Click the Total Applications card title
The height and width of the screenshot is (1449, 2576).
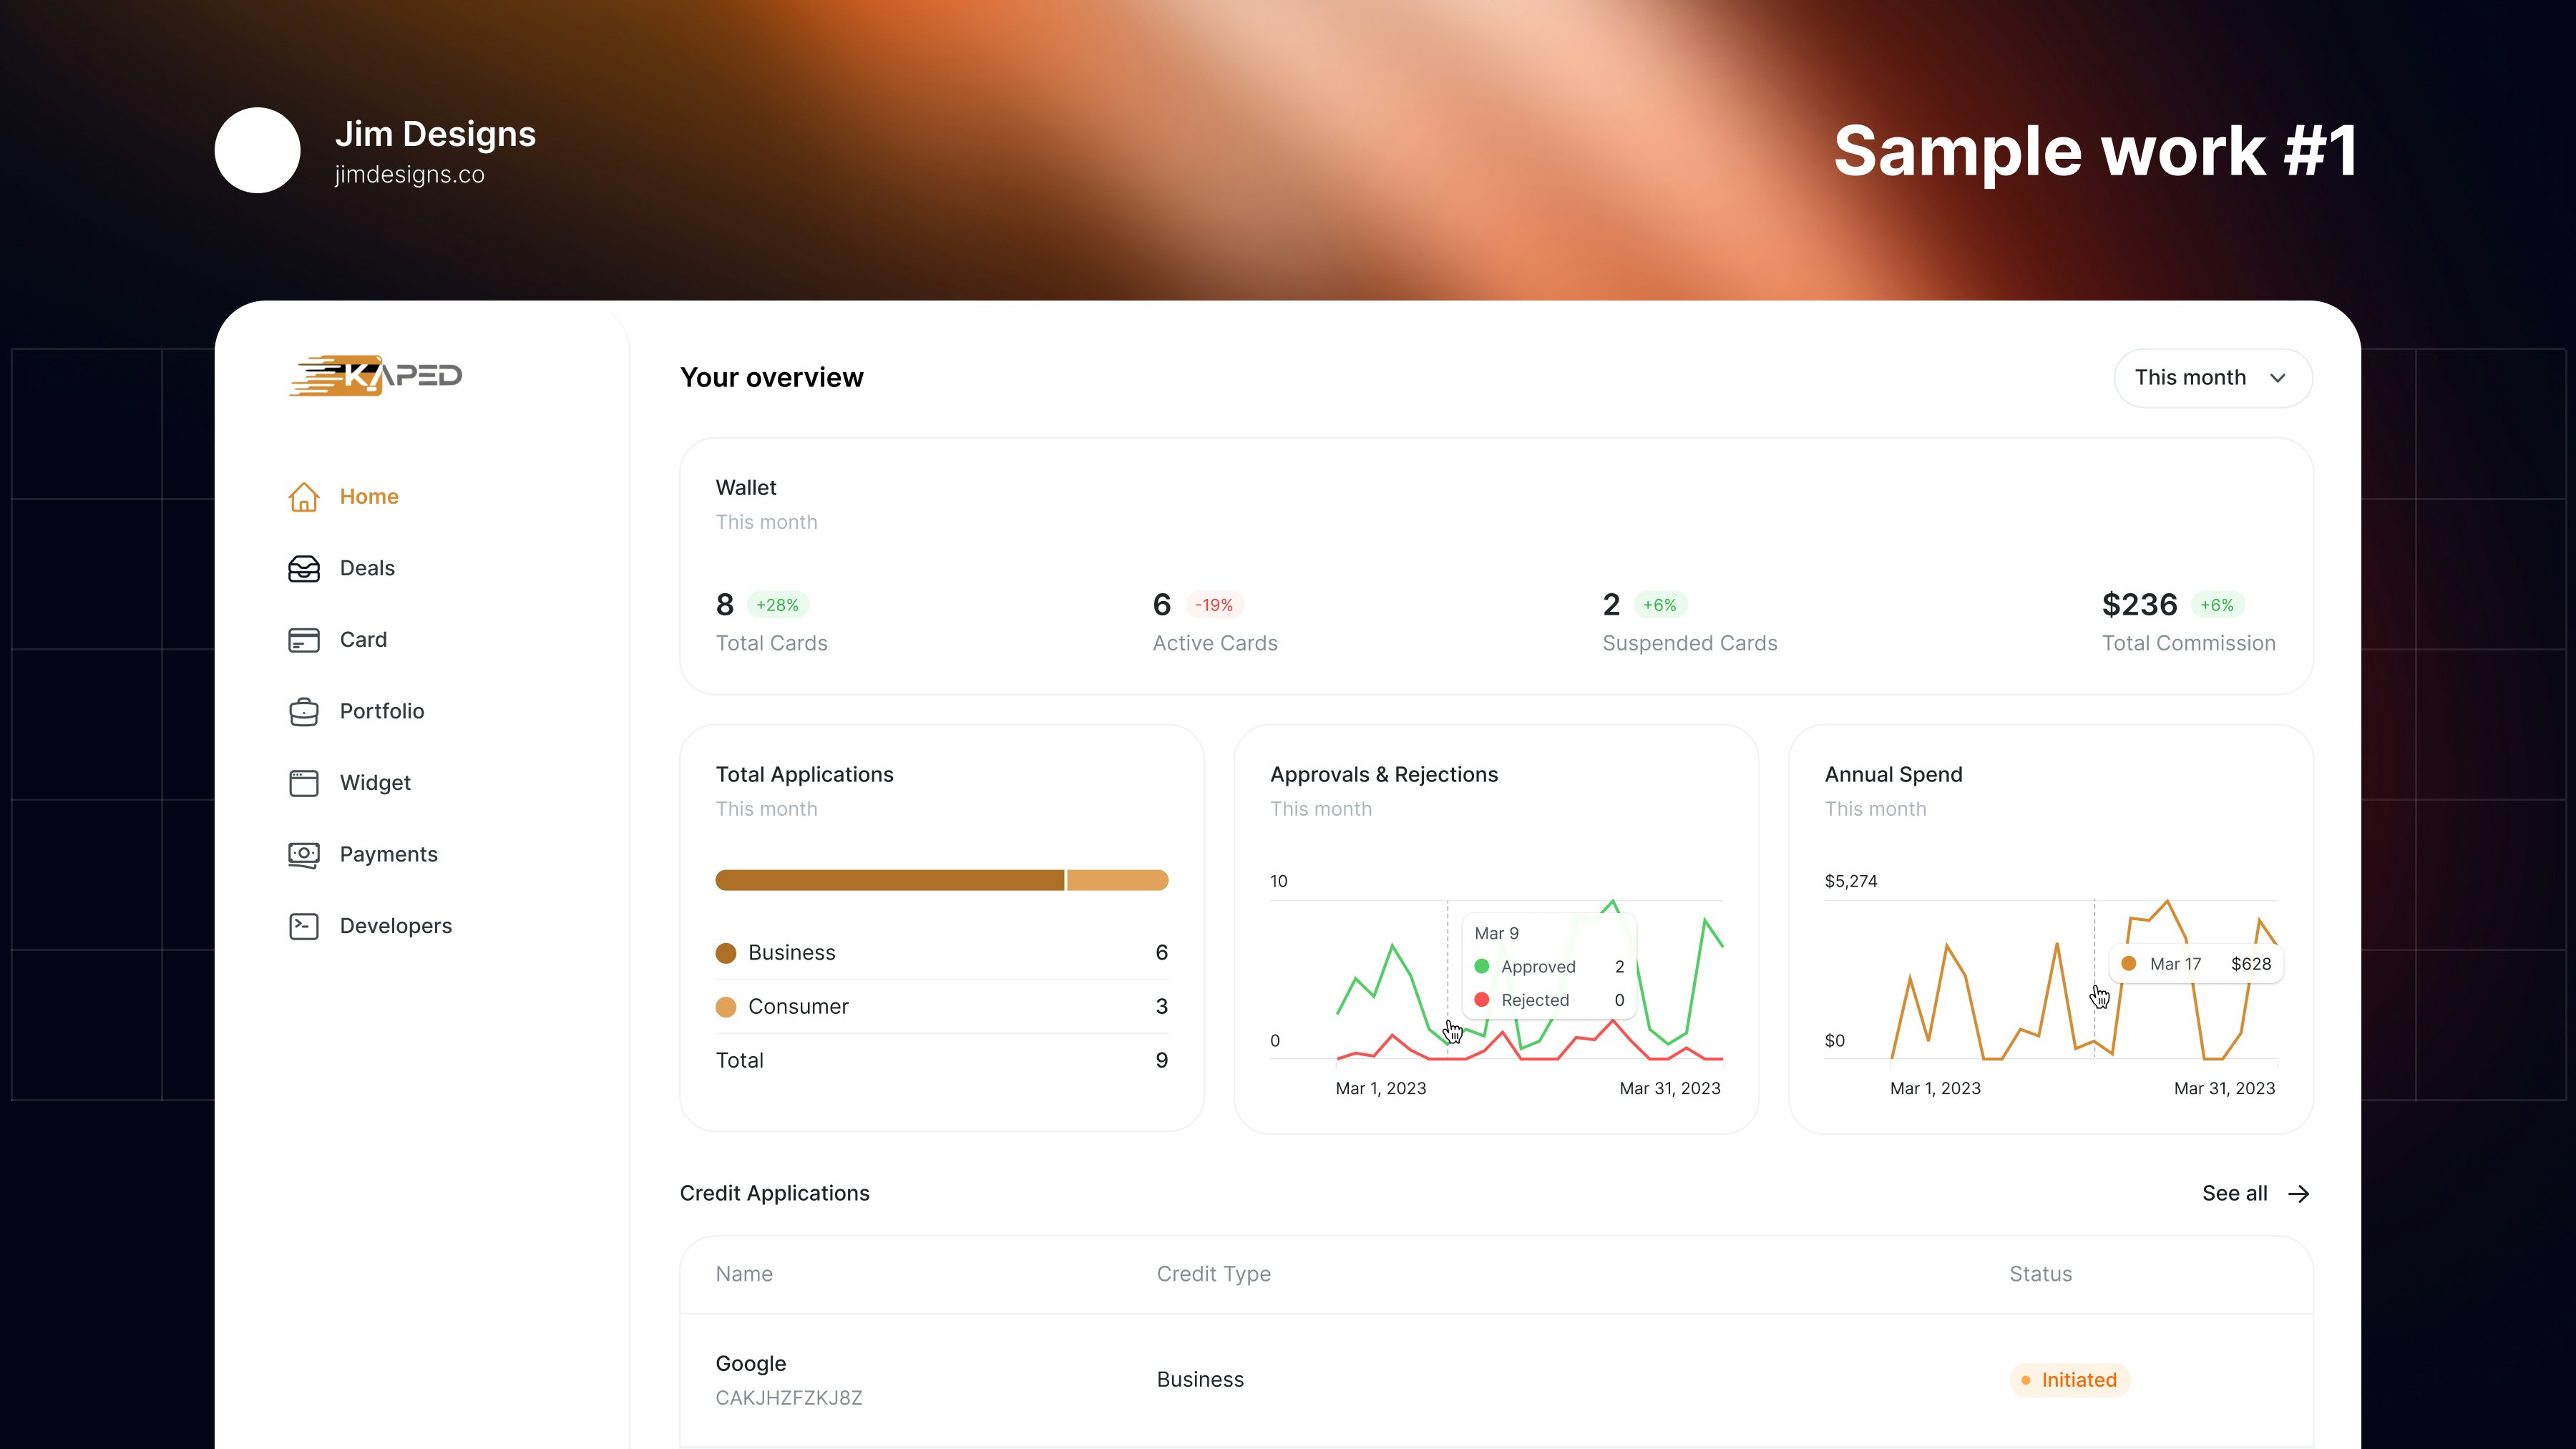pos(804,775)
